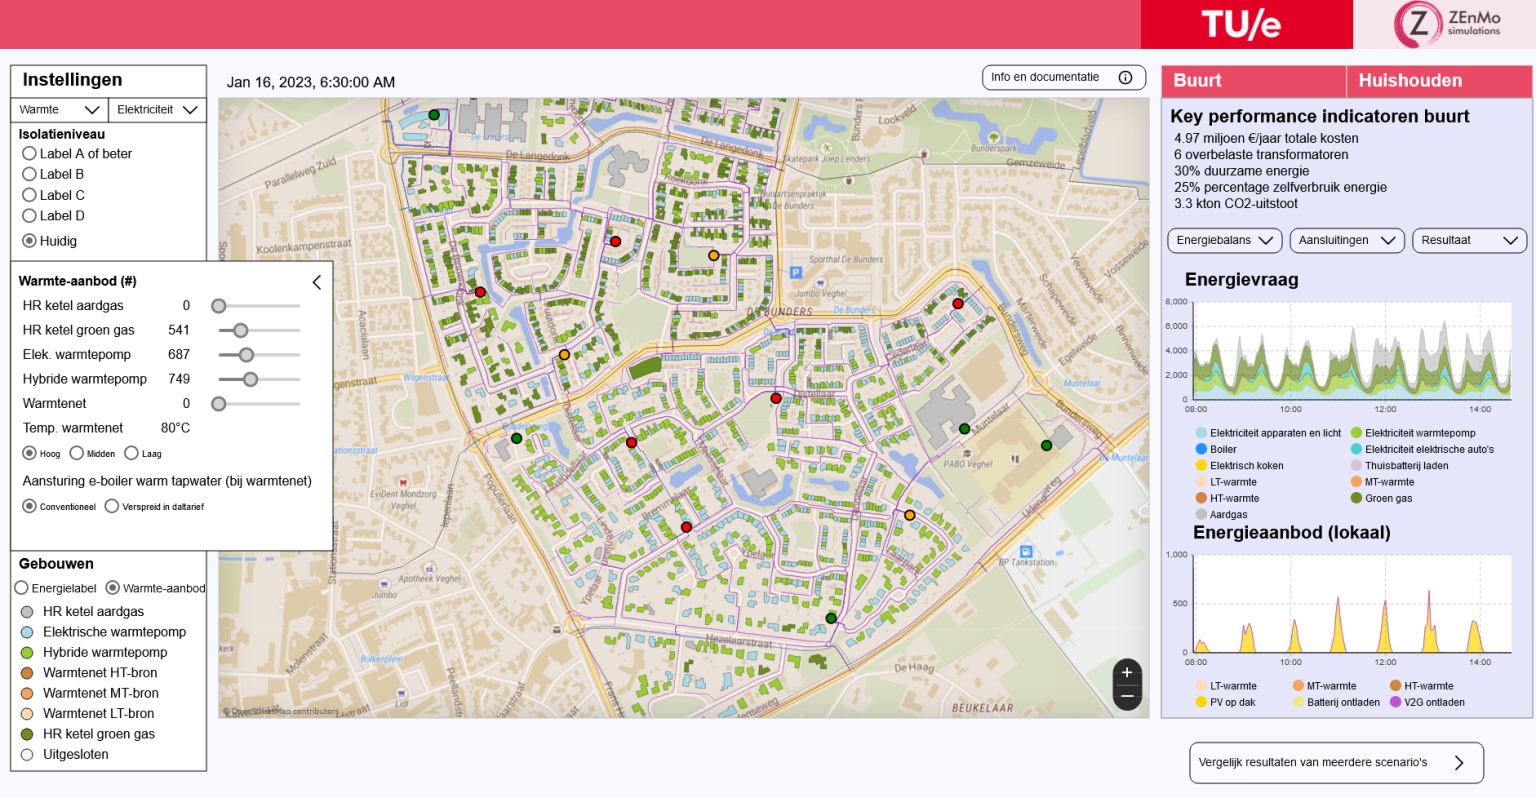Screen dimensions: 1536x798
Task: Open the Resultaat dropdown
Action: [1469, 240]
